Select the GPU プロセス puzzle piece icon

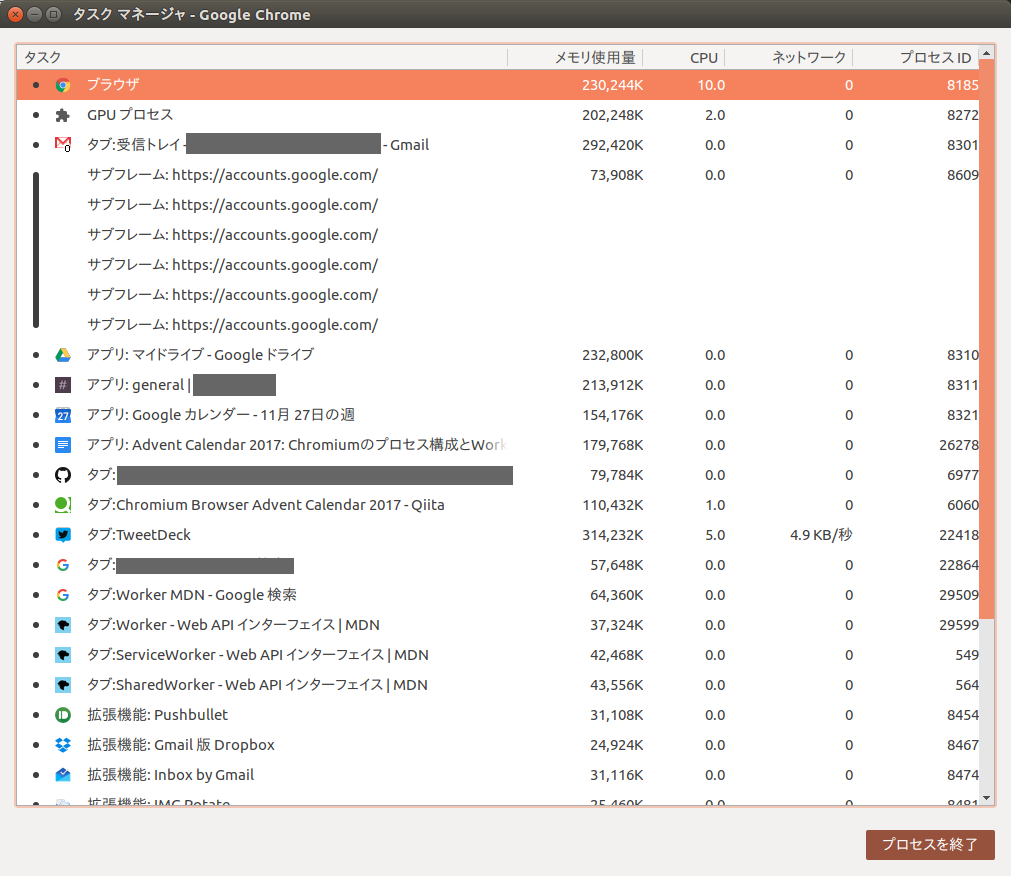click(x=62, y=115)
